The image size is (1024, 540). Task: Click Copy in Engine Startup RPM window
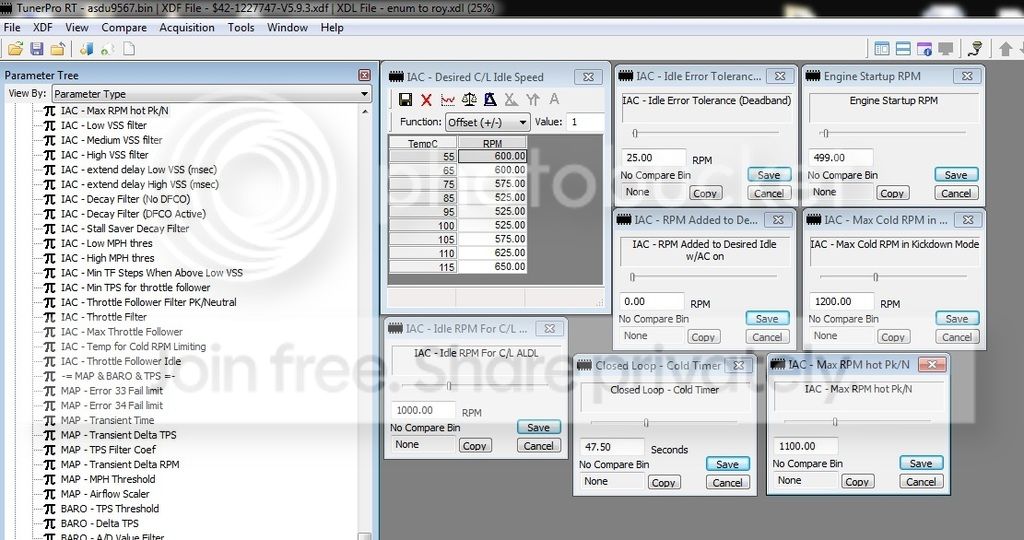click(x=891, y=193)
